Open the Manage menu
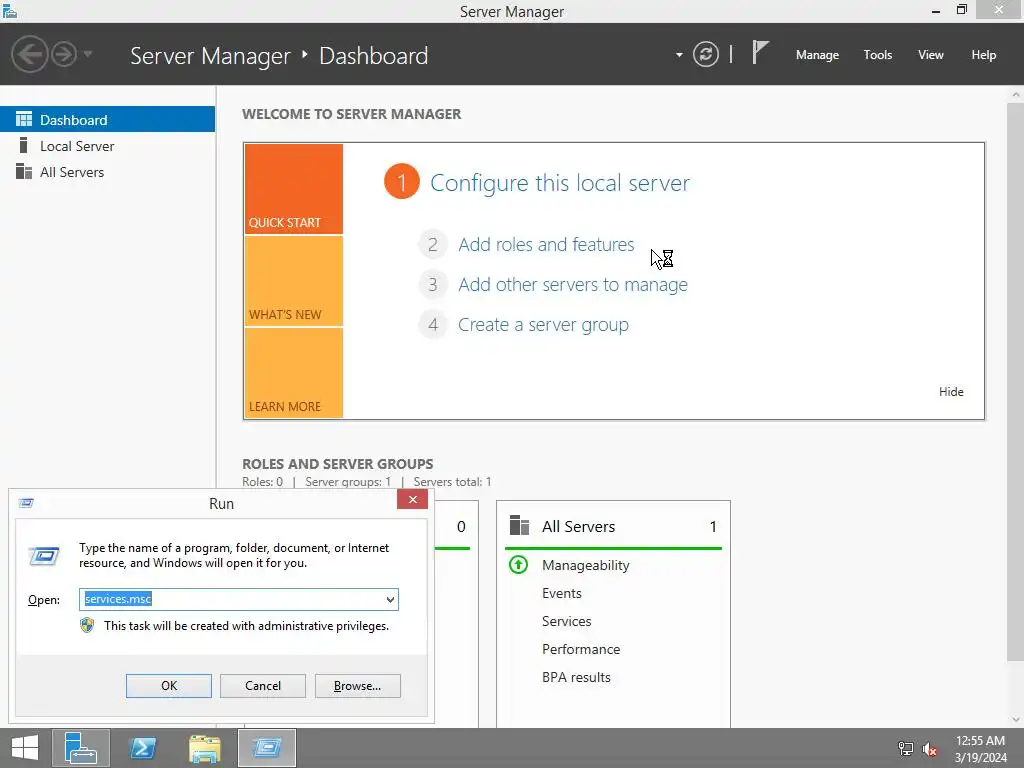The width and height of the screenshot is (1024, 768). click(817, 55)
